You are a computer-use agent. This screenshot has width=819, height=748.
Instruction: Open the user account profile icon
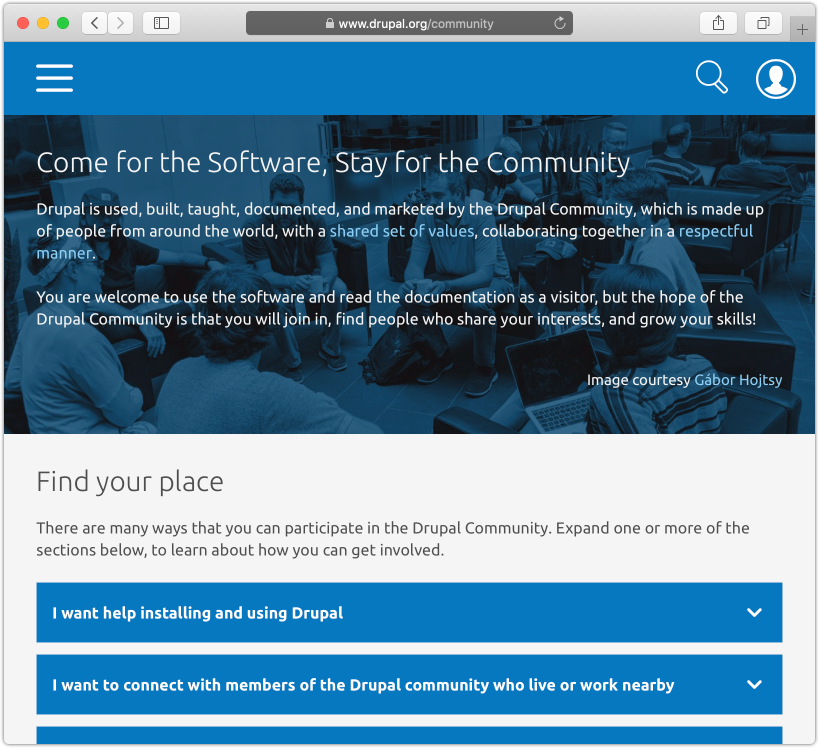point(776,79)
